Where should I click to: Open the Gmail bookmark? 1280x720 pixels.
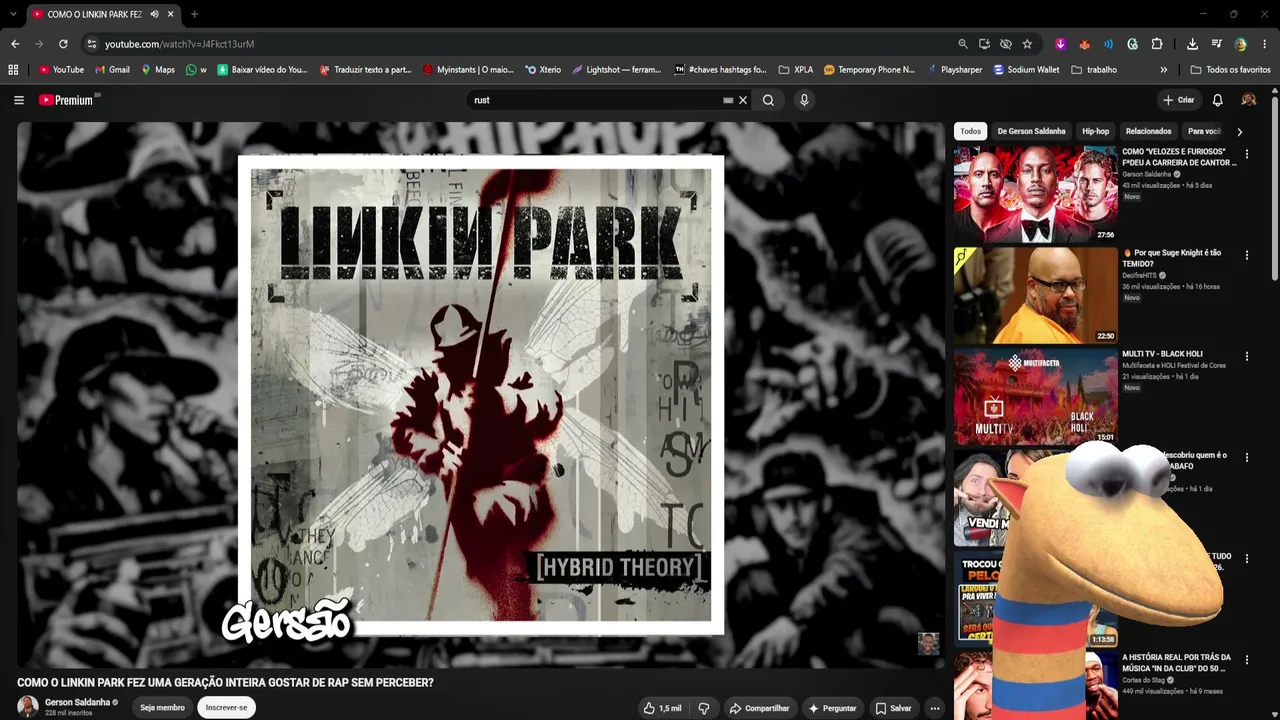click(112, 70)
